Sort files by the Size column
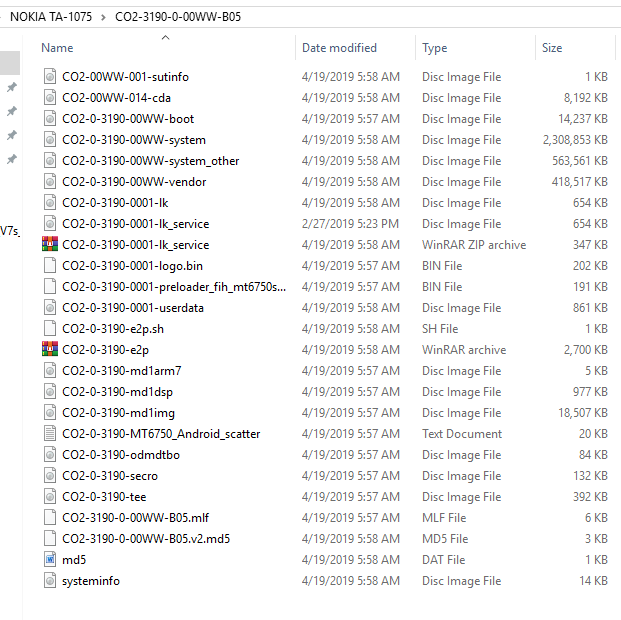This screenshot has height=620, width=621. click(552, 48)
